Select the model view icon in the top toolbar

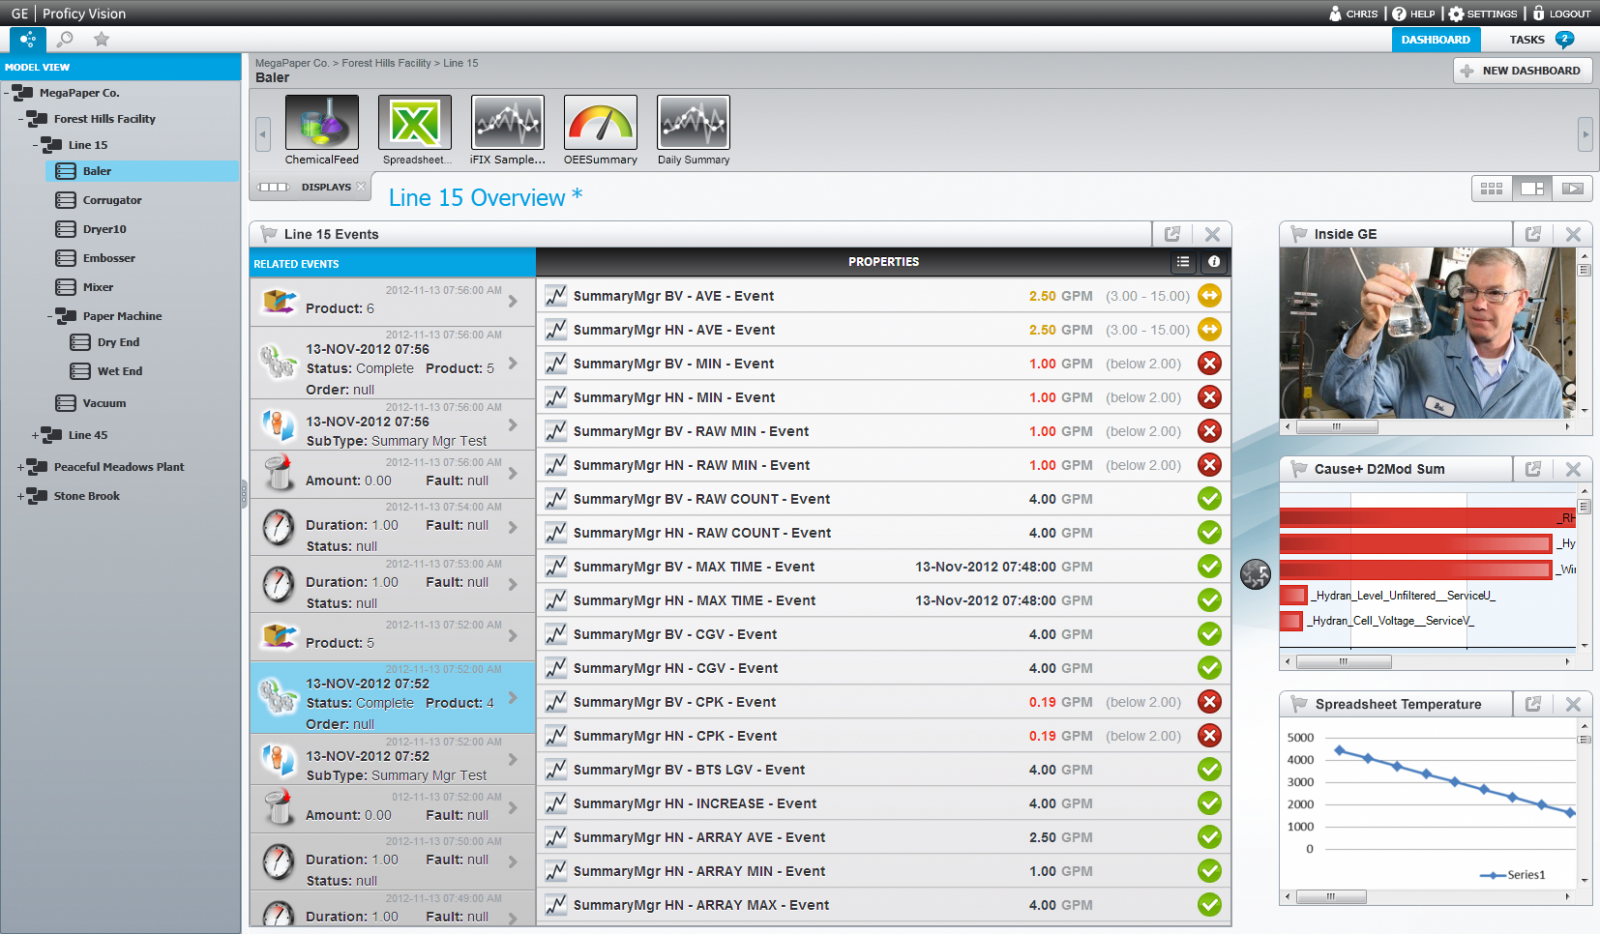coord(26,40)
